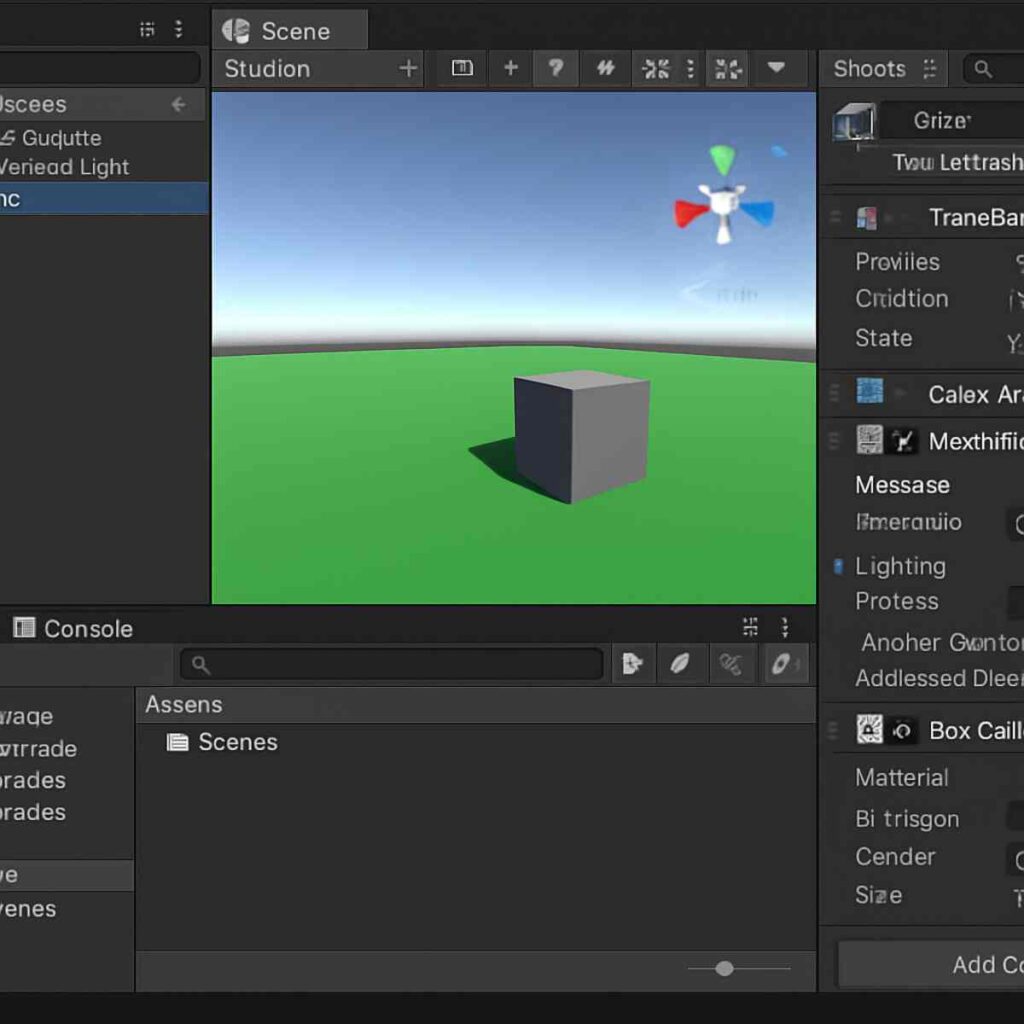This screenshot has width=1024, height=1024.
Task: Click the Mexthifiic component icon
Action: (x=869, y=440)
